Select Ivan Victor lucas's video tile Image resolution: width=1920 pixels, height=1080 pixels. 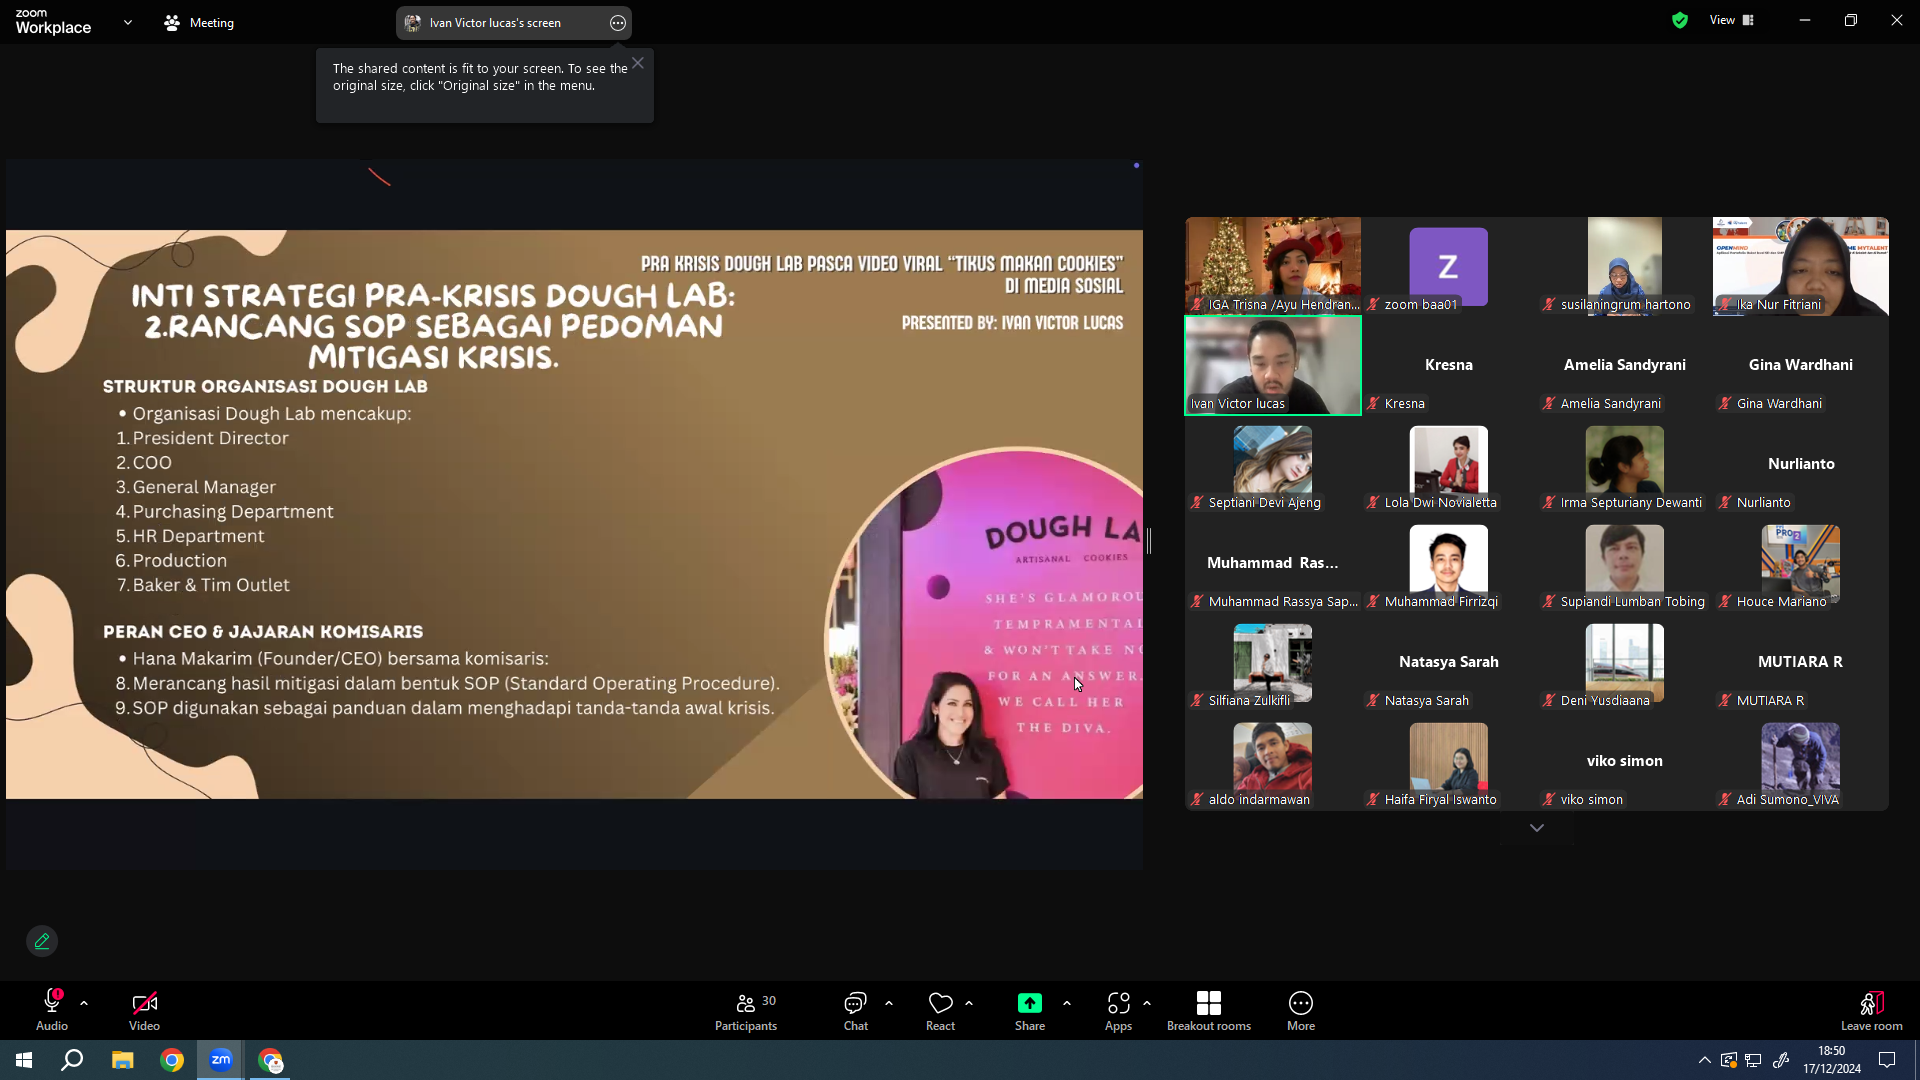(x=1273, y=365)
